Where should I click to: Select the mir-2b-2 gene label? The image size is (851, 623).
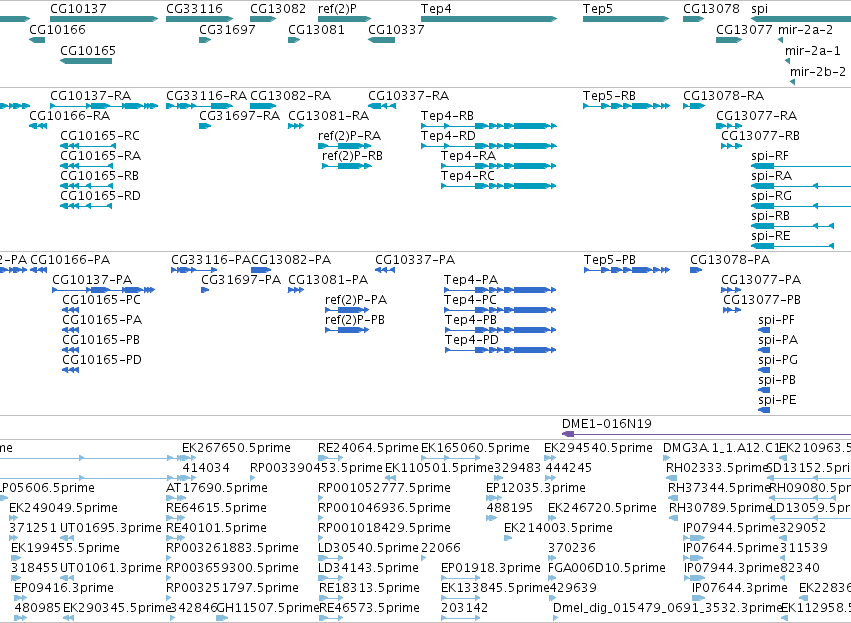coord(818,71)
